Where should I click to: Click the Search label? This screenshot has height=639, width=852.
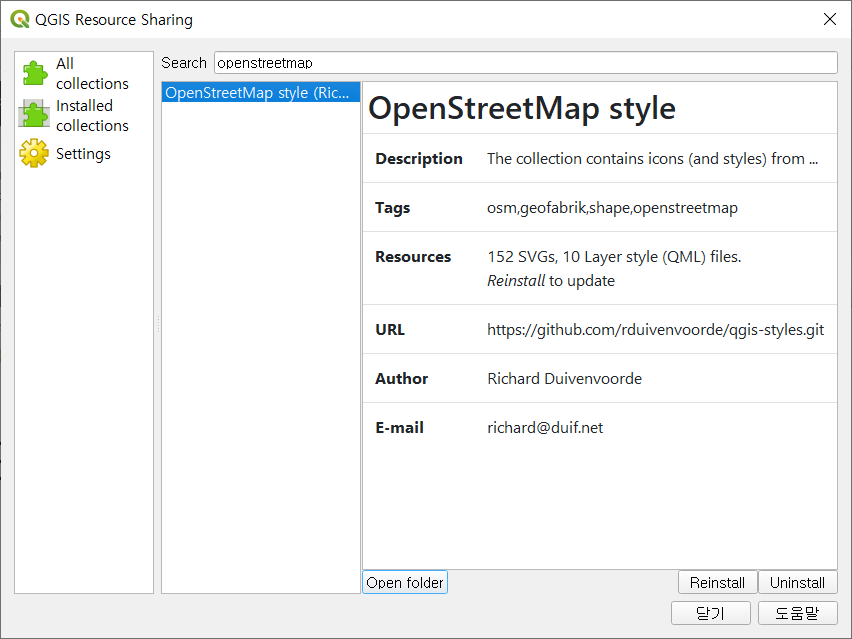click(x=184, y=63)
